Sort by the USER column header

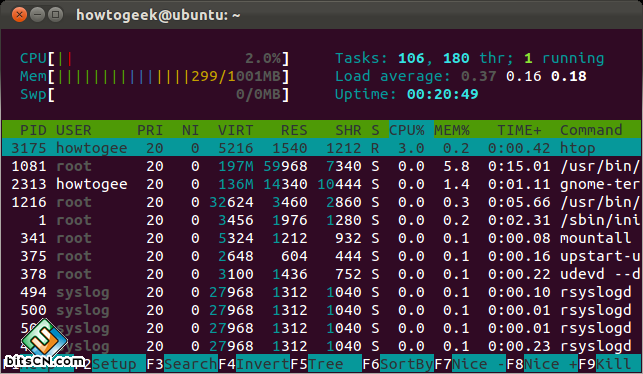(73, 130)
